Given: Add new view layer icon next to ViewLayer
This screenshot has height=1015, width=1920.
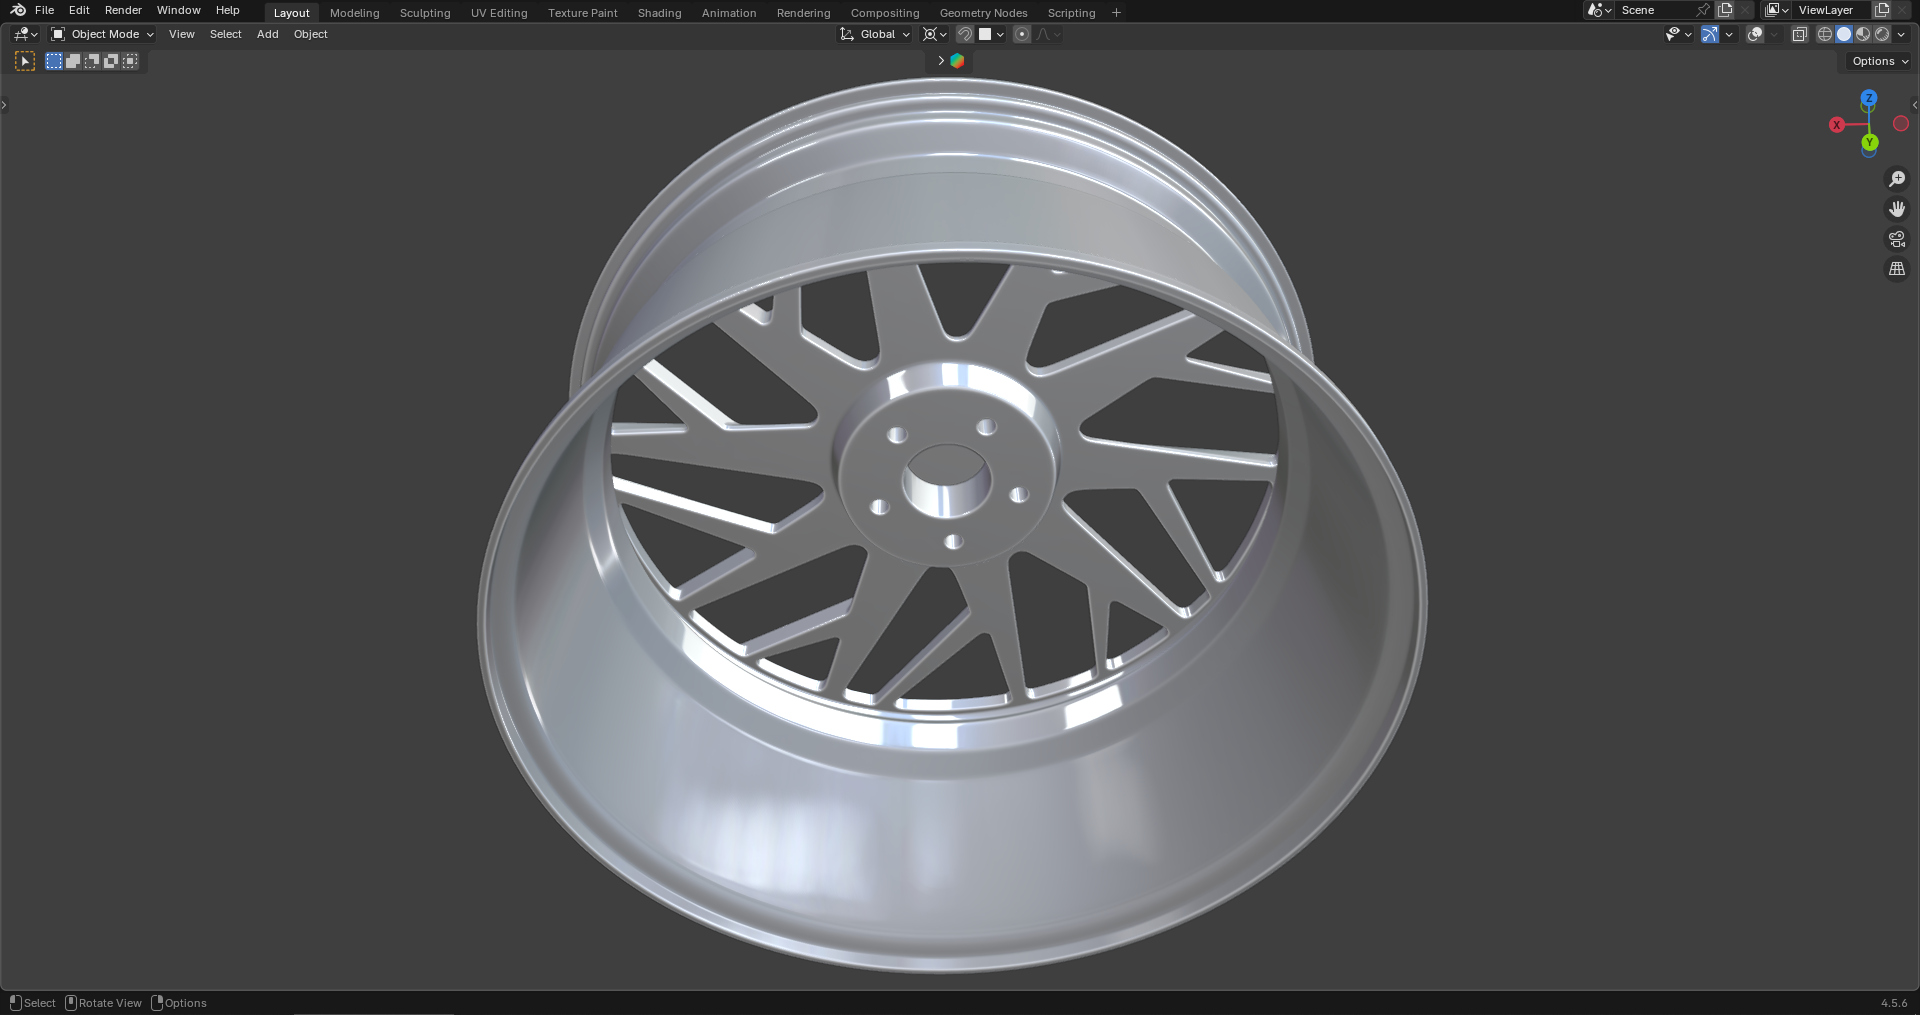Looking at the screenshot, I should (x=1882, y=10).
